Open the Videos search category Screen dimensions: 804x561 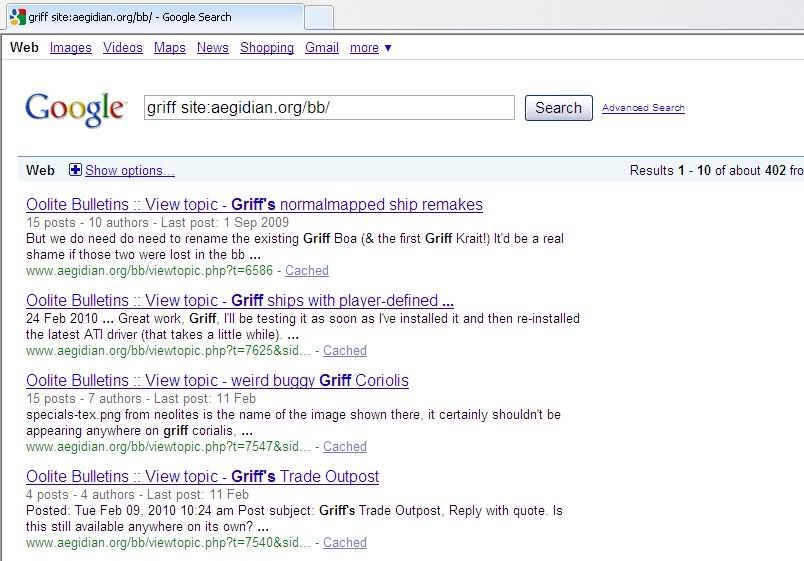point(123,48)
